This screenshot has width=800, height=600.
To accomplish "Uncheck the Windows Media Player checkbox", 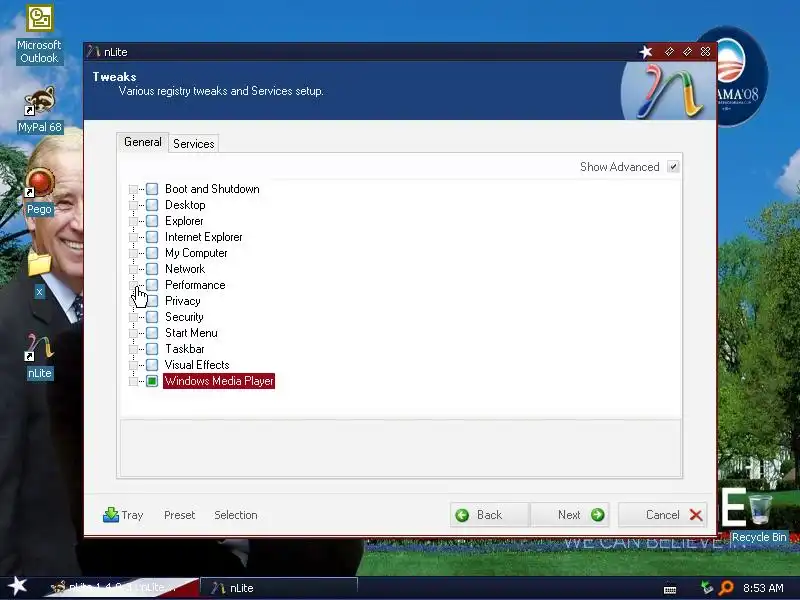I will tap(152, 381).
